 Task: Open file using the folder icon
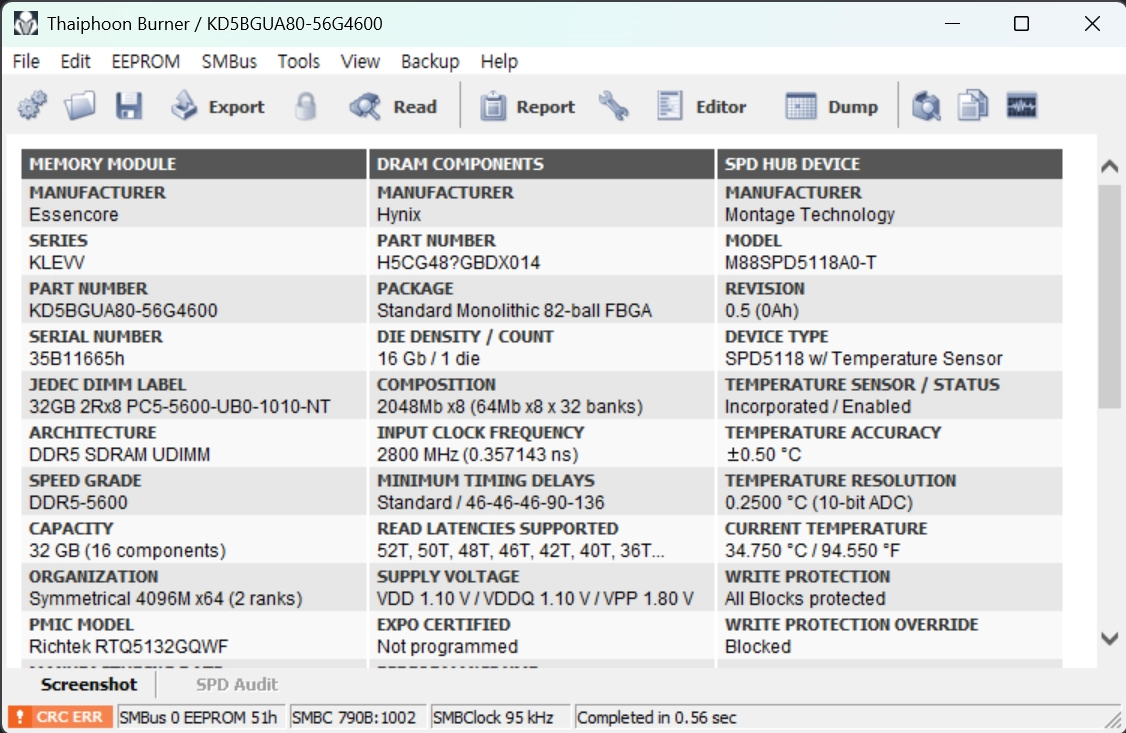80,106
